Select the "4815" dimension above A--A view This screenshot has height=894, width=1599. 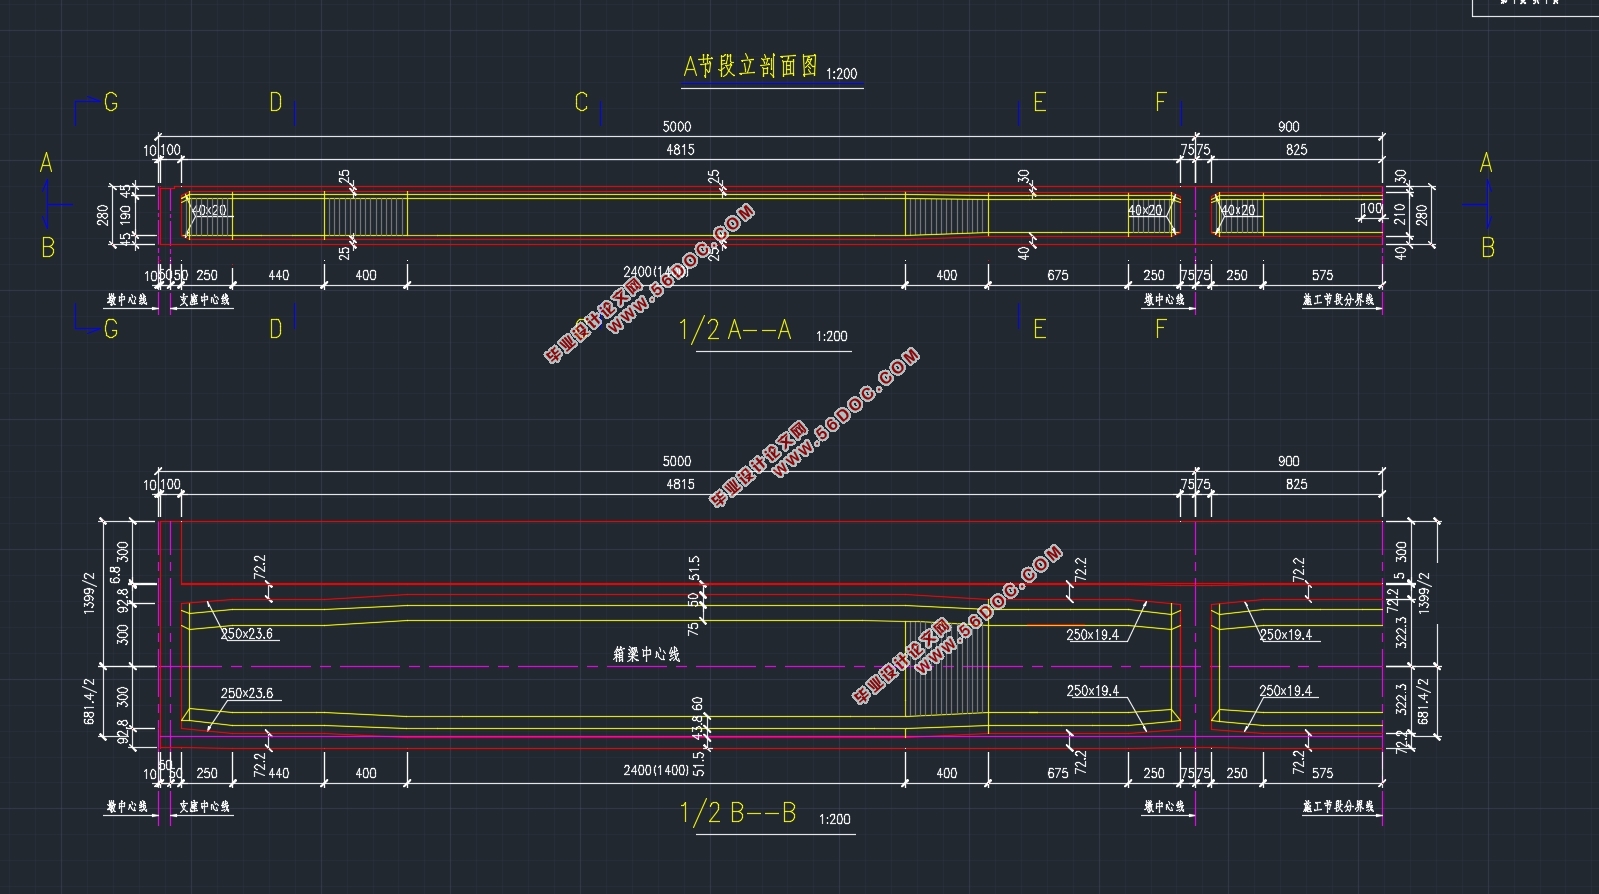coord(680,149)
